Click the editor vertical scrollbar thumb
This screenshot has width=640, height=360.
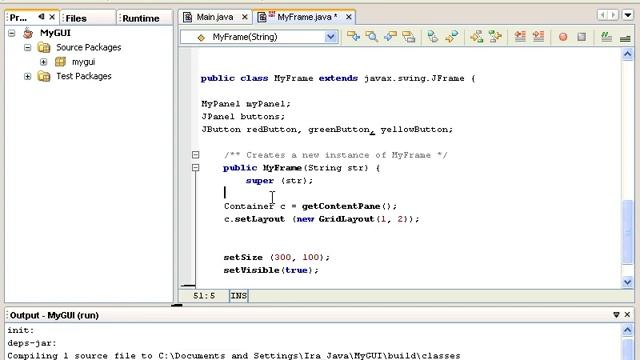[628, 232]
